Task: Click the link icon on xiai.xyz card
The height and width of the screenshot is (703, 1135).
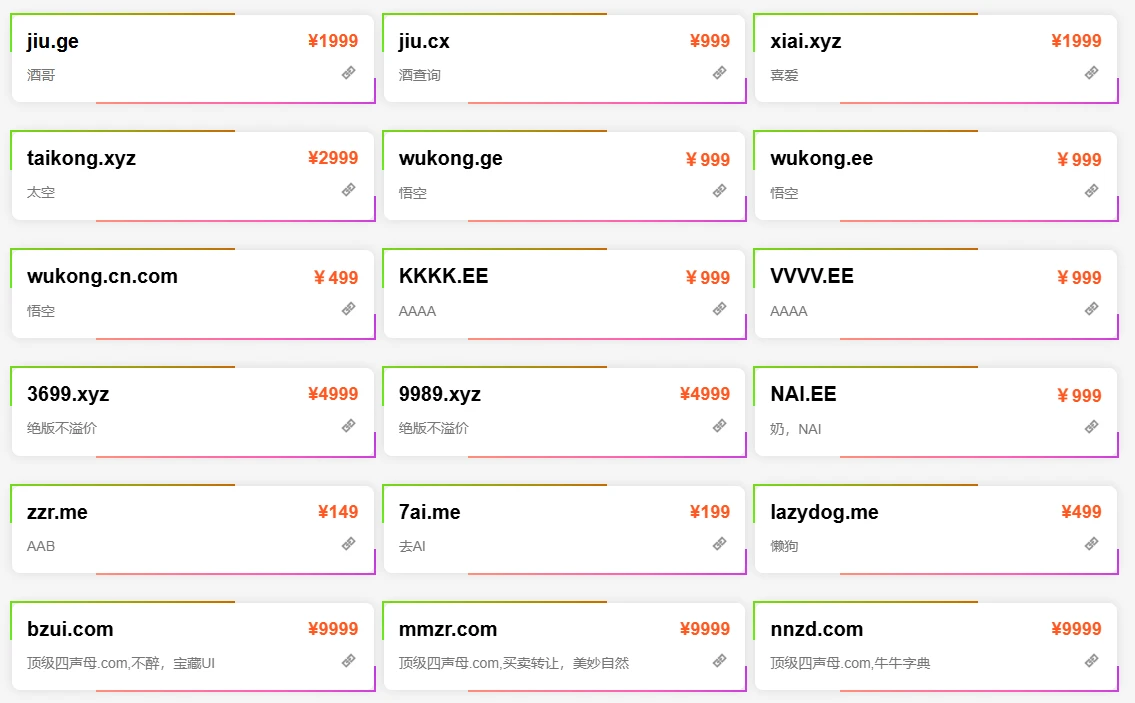Action: click(x=1091, y=72)
